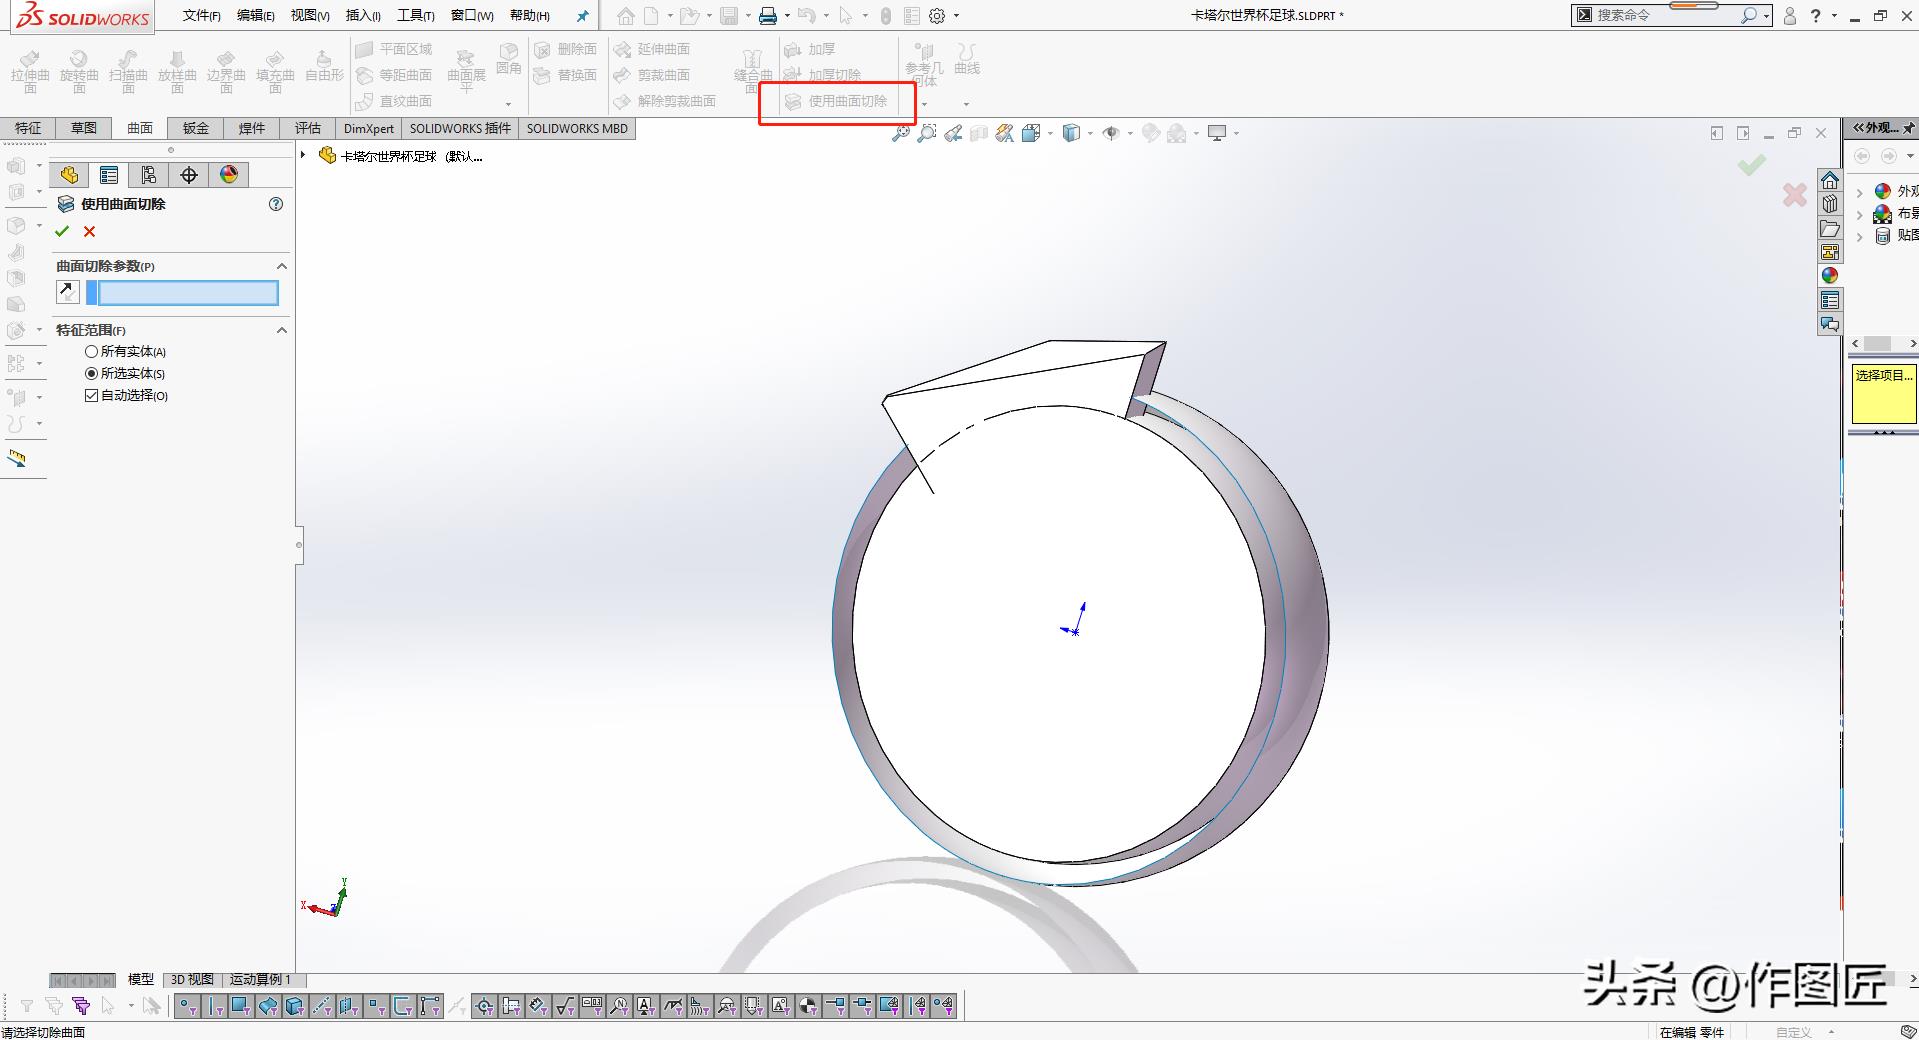The height and width of the screenshot is (1040, 1919).
Task: Uncheck the 自动选择 checkbox
Action: coord(92,396)
